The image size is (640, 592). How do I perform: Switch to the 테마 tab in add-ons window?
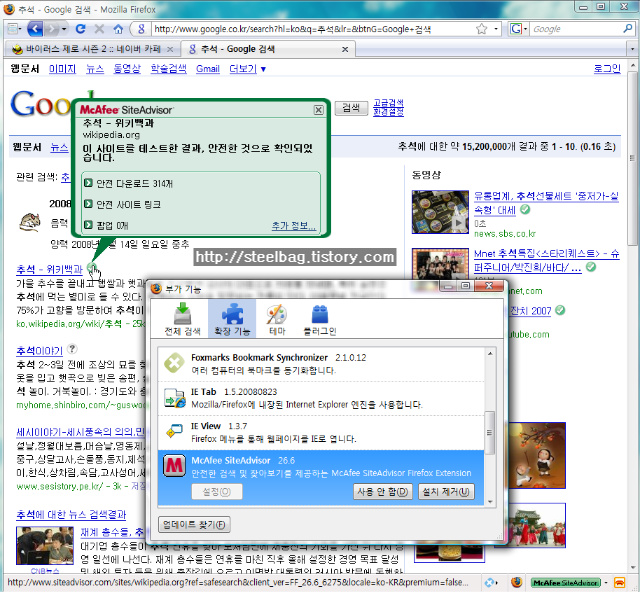(277, 319)
